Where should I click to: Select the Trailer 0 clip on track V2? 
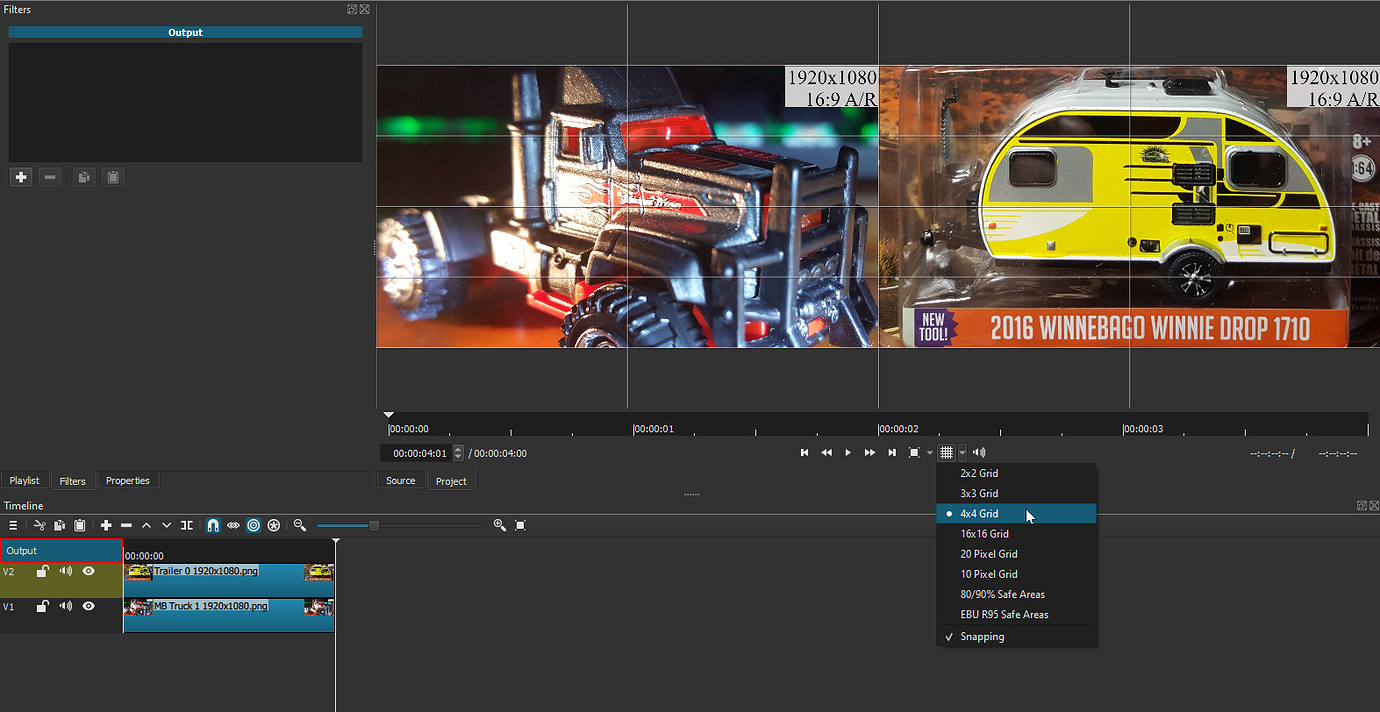(x=228, y=578)
